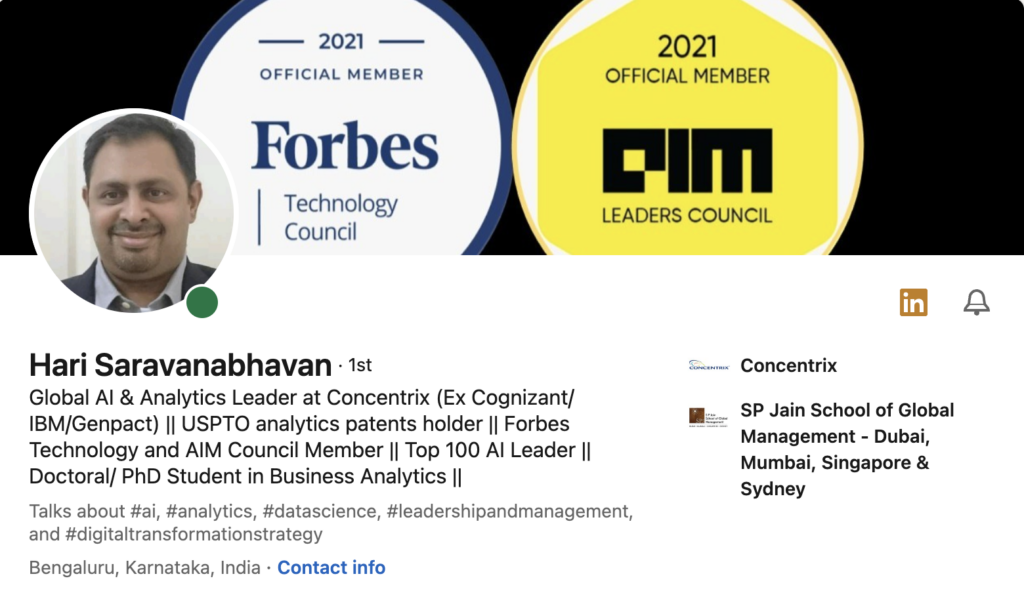
Task: Click the green online status dot
Action: [202, 302]
